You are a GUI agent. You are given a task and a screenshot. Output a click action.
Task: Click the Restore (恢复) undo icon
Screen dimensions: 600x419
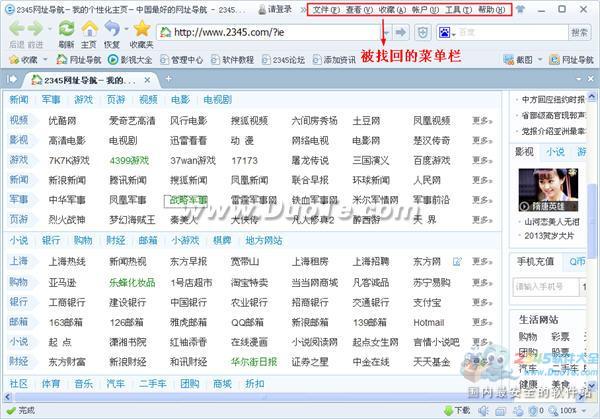[x=112, y=29]
